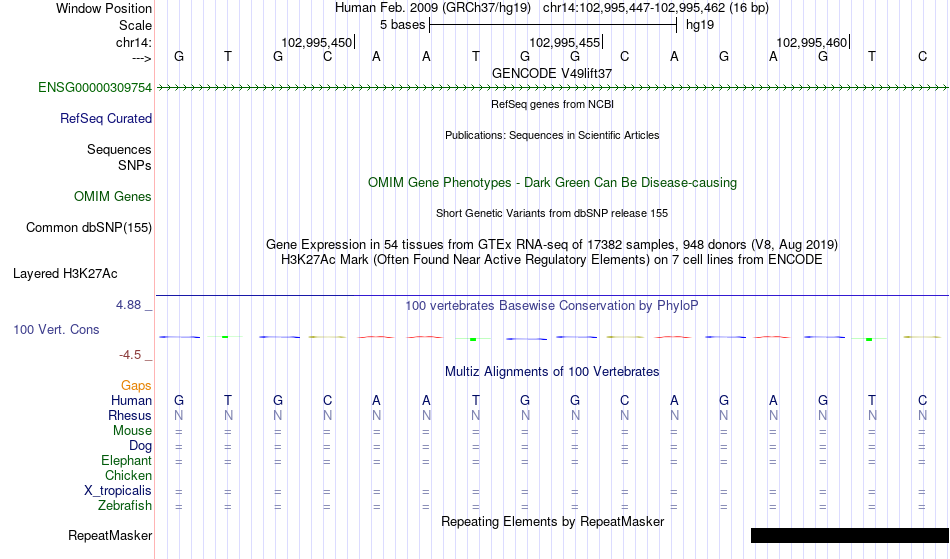The image size is (950, 559).
Task: Click the 102,995,460 coordinate marker
Action: pyautogui.click(x=813, y=42)
